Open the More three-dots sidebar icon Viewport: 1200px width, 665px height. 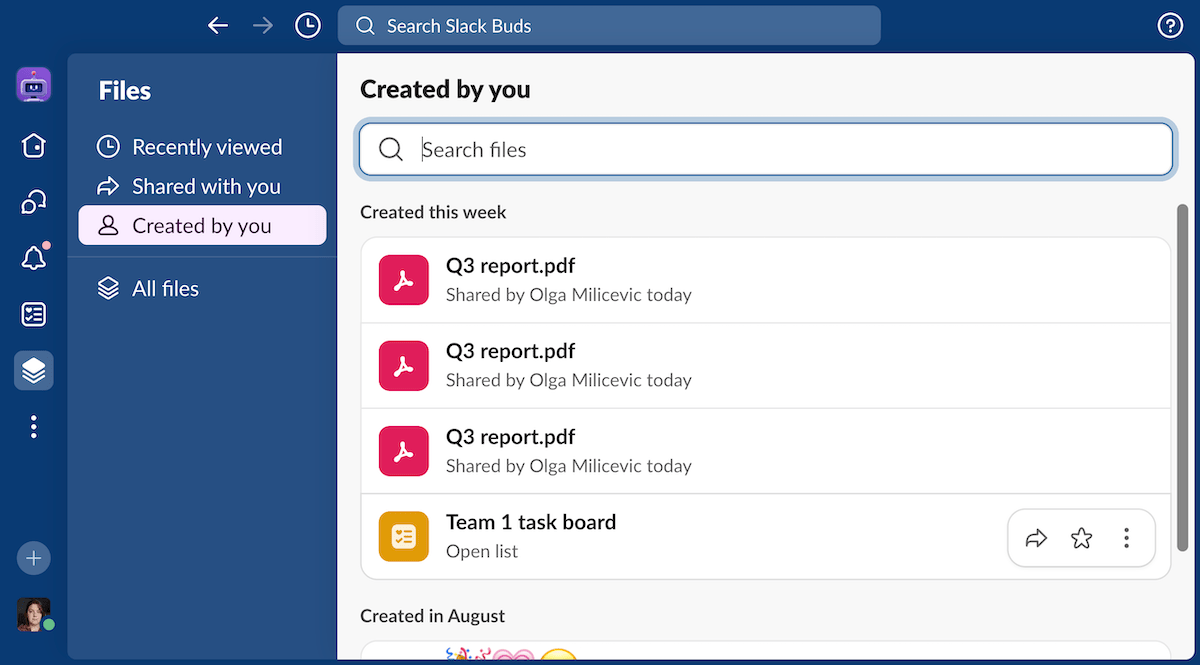point(34,427)
